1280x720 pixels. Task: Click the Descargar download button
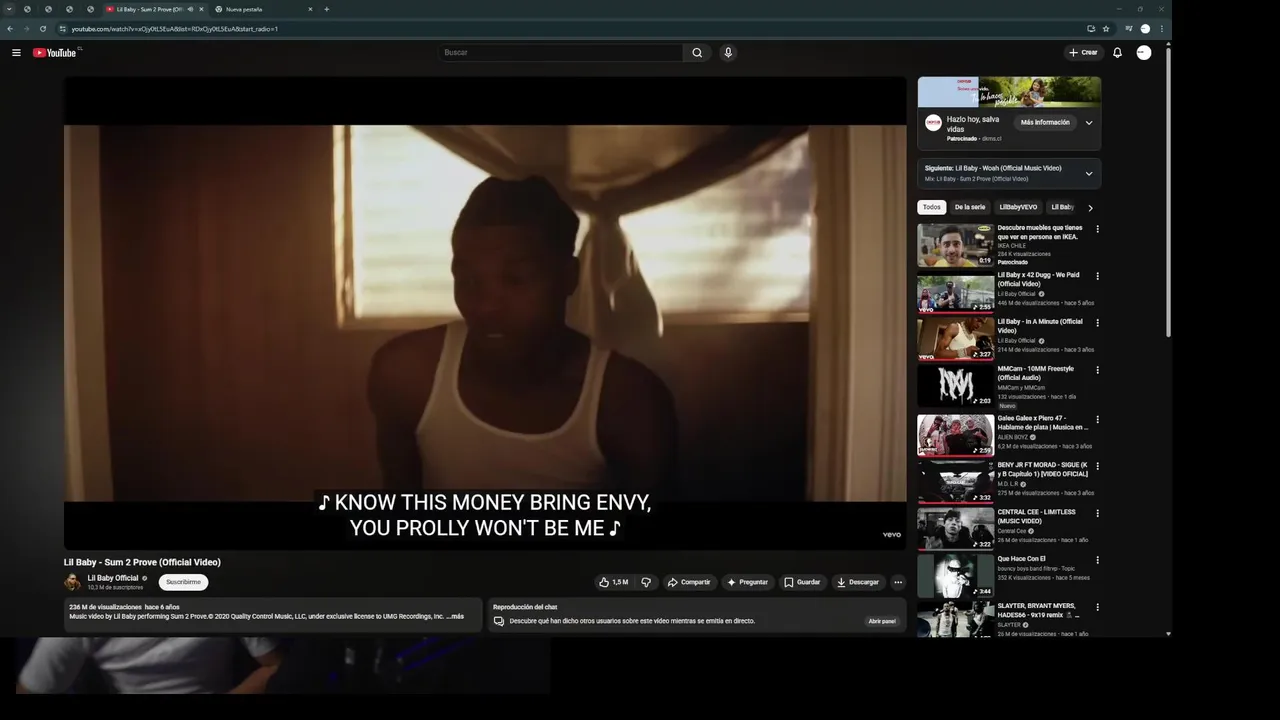[858, 582]
